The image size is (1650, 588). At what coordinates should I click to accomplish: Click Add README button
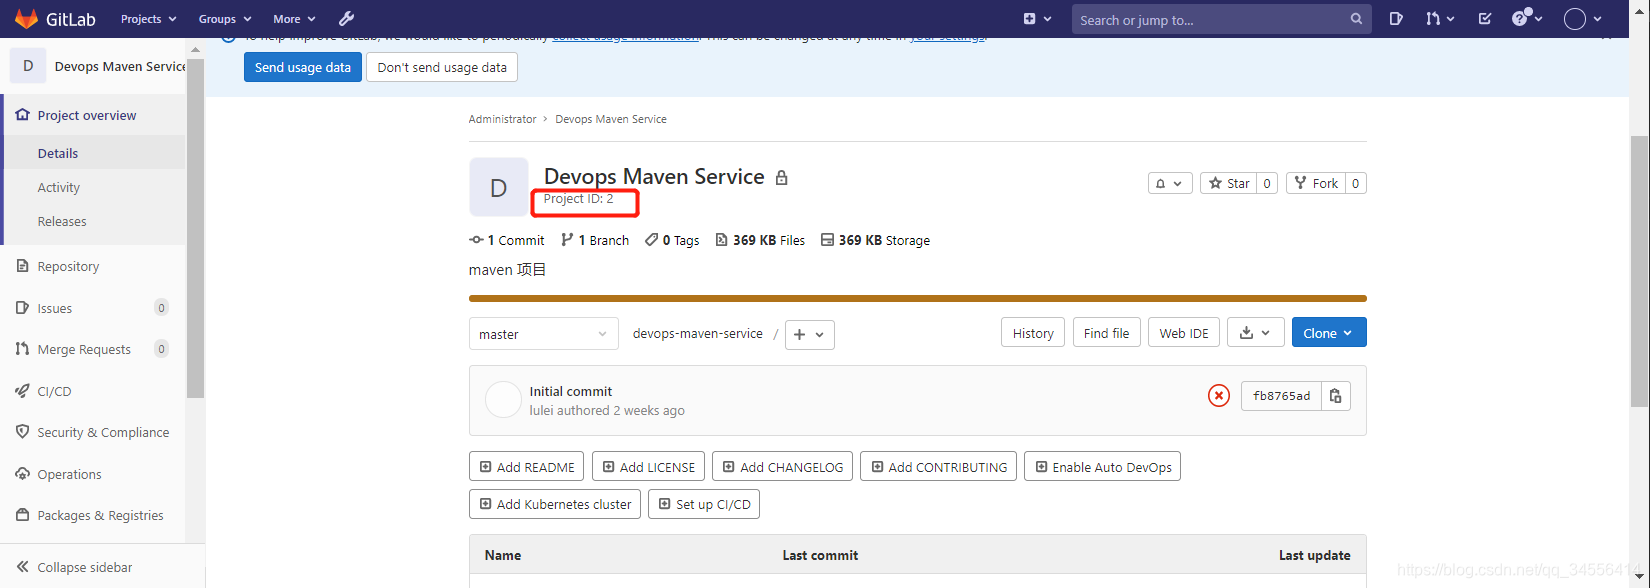(527, 467)
